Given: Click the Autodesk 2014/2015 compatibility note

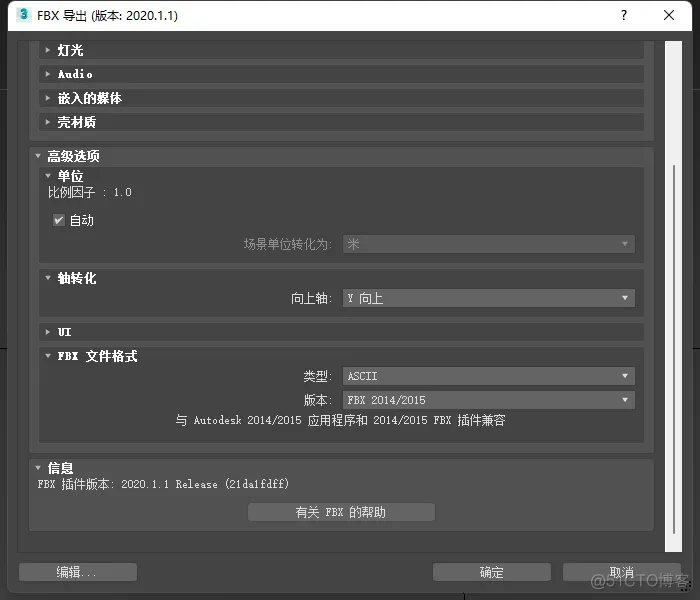Looking at the screenshot, I should [340, 420].
